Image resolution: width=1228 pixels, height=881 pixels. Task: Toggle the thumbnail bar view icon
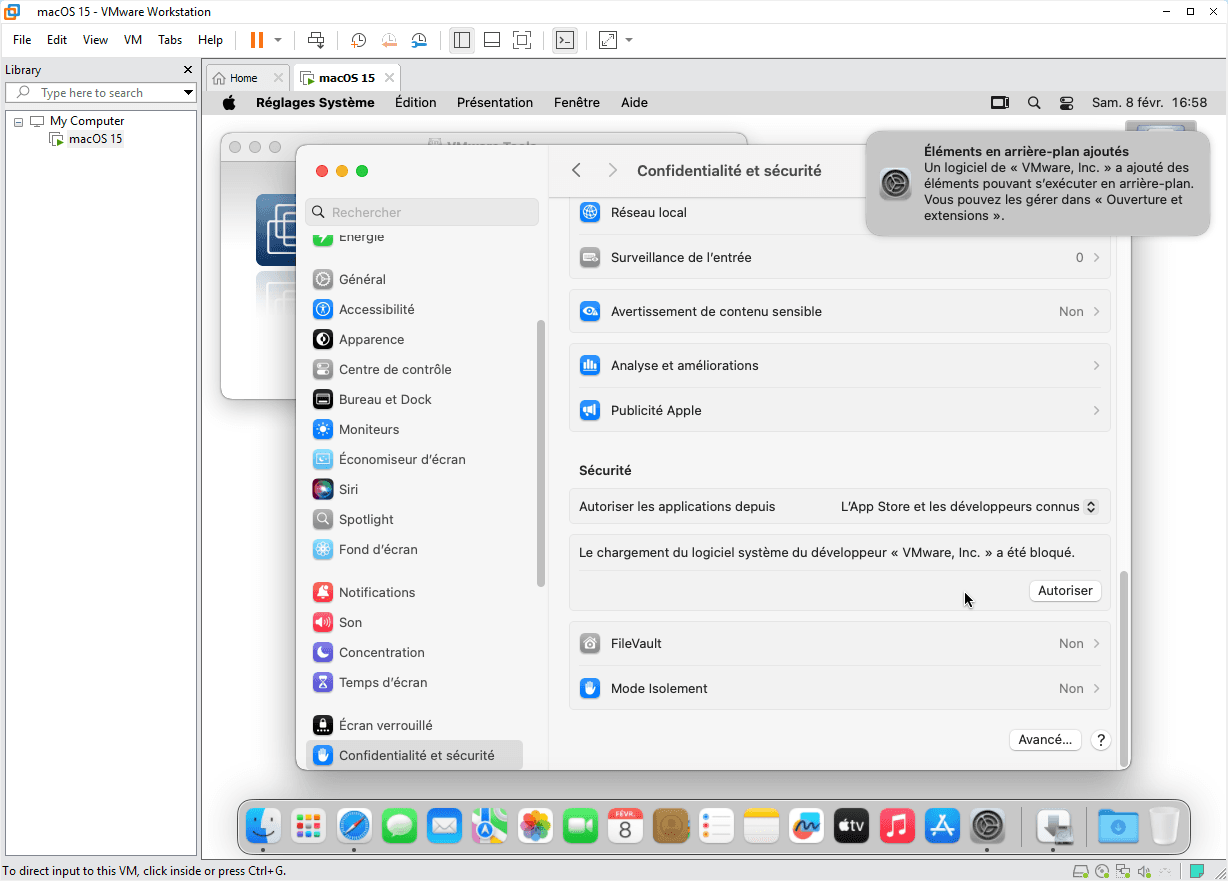click(x=491, y=40)
